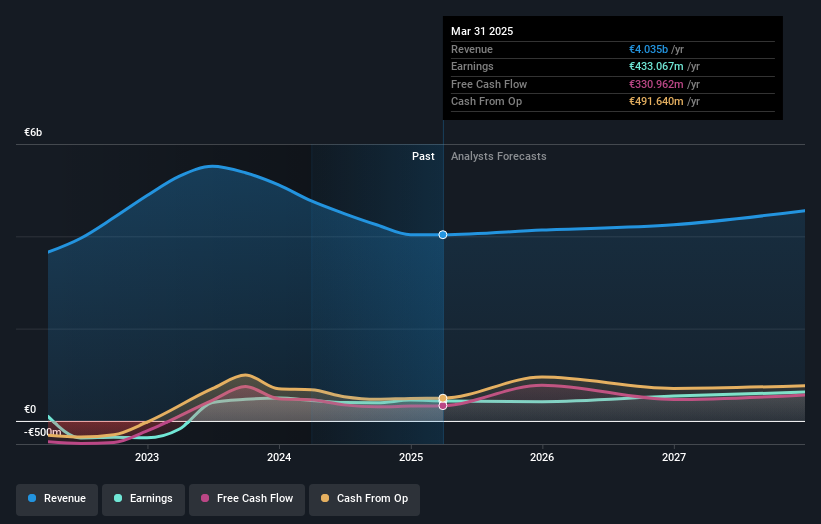Select the 2025 x-axis label
The height and width of the screenshot is (524, 821).
pyautogui.click(x=411, y=457)
